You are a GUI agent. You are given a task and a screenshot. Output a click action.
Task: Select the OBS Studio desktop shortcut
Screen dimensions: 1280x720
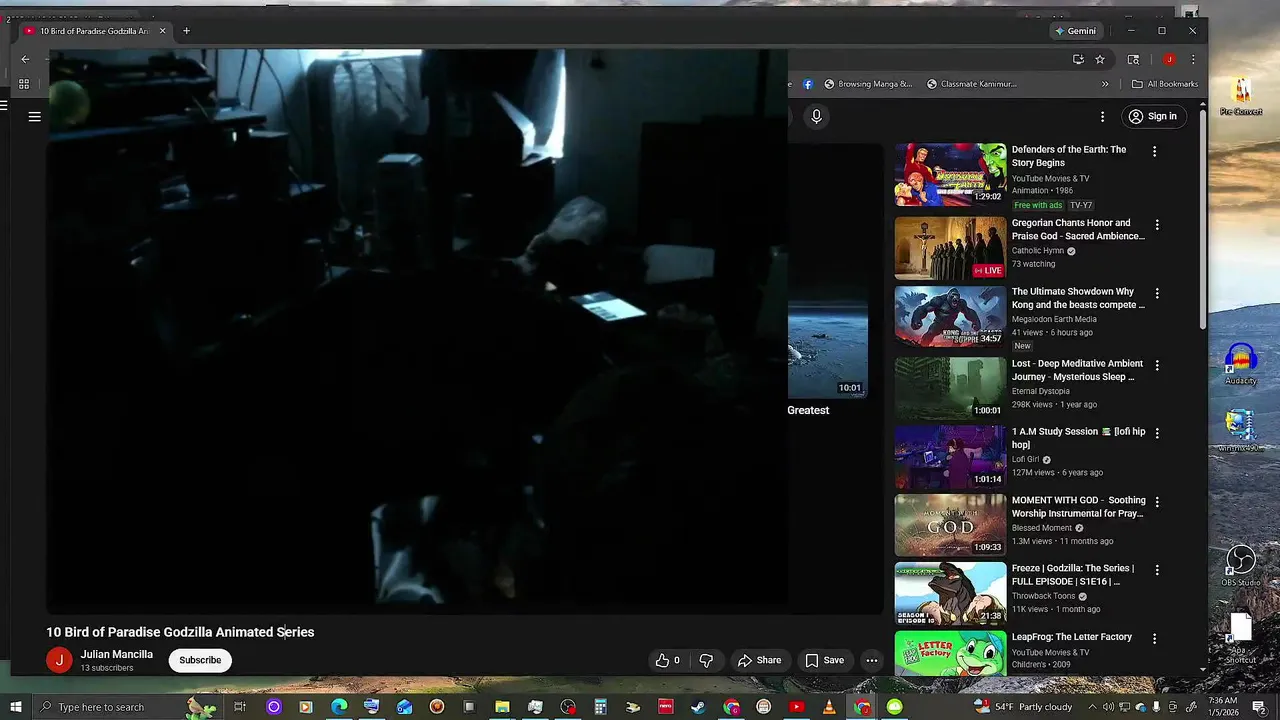pyautogui.click(x=1241, y=567)
